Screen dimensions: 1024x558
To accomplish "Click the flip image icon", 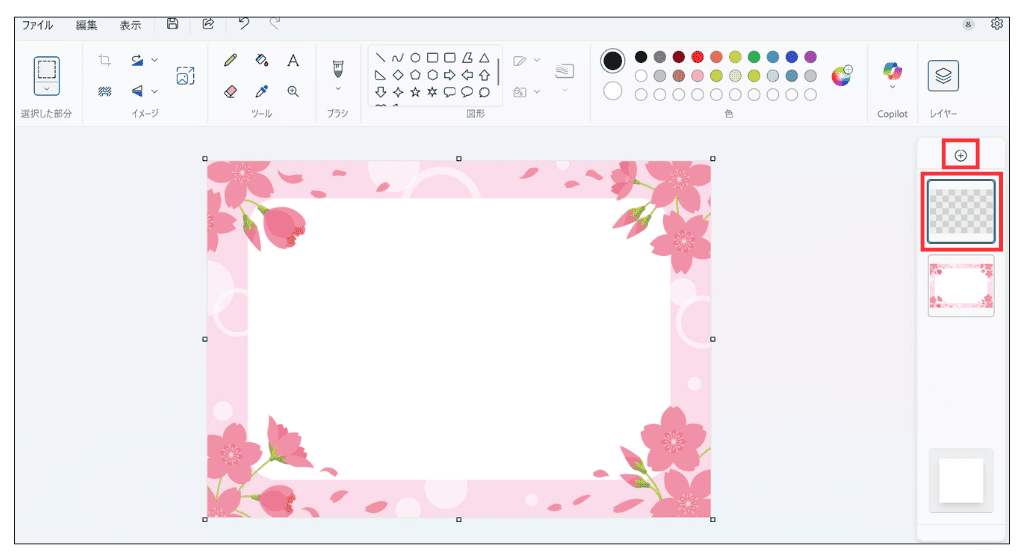I will [x=137, y=91].
